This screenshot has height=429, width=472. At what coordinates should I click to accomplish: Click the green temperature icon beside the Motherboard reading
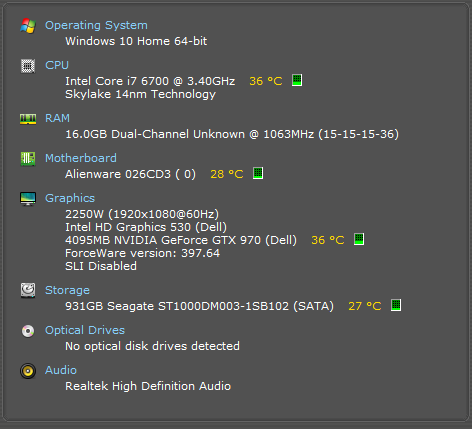258,173
